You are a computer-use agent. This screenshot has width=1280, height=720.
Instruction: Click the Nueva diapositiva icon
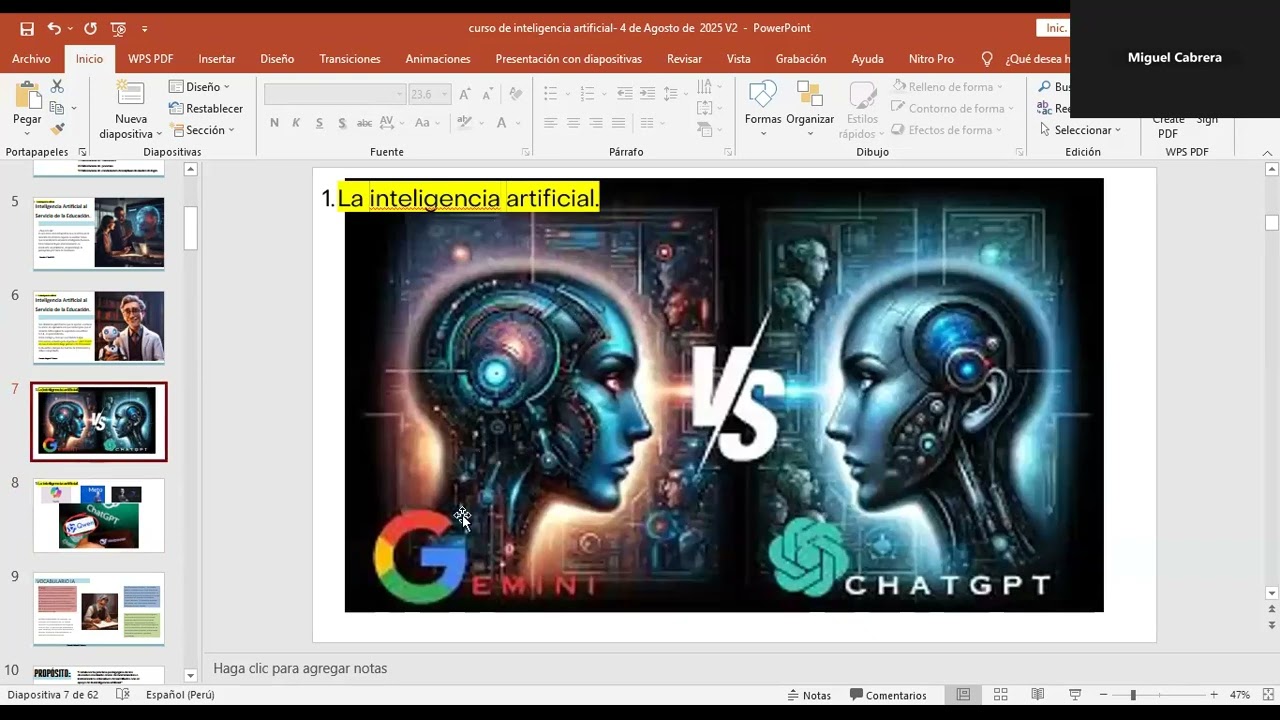pos(131,94)
